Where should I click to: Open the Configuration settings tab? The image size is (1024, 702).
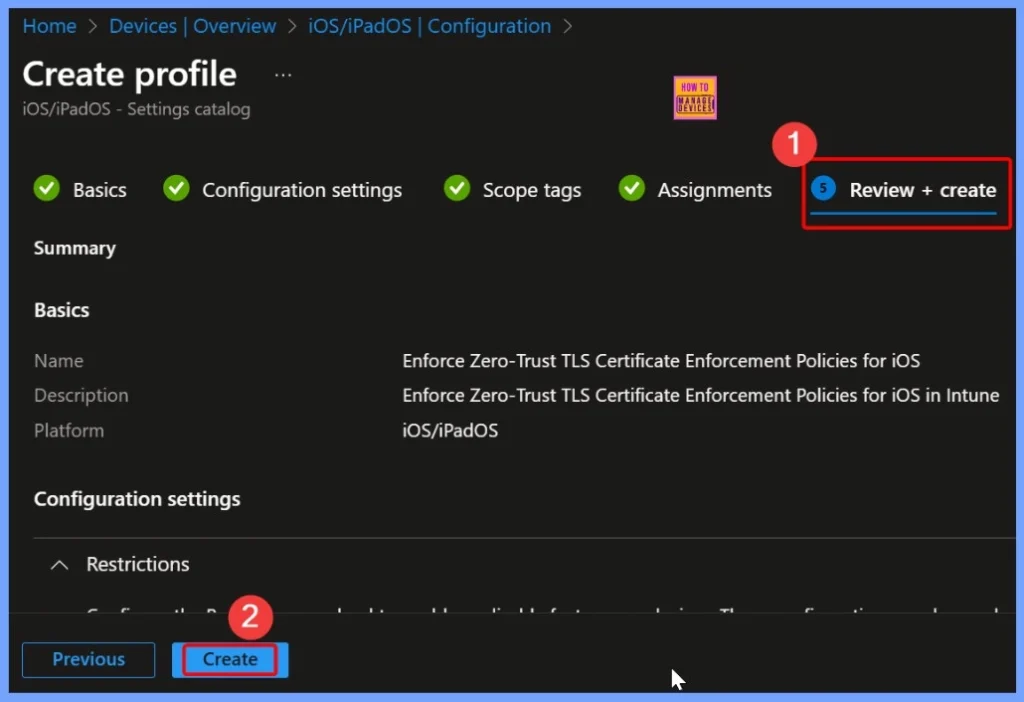[x=301, y=189]
